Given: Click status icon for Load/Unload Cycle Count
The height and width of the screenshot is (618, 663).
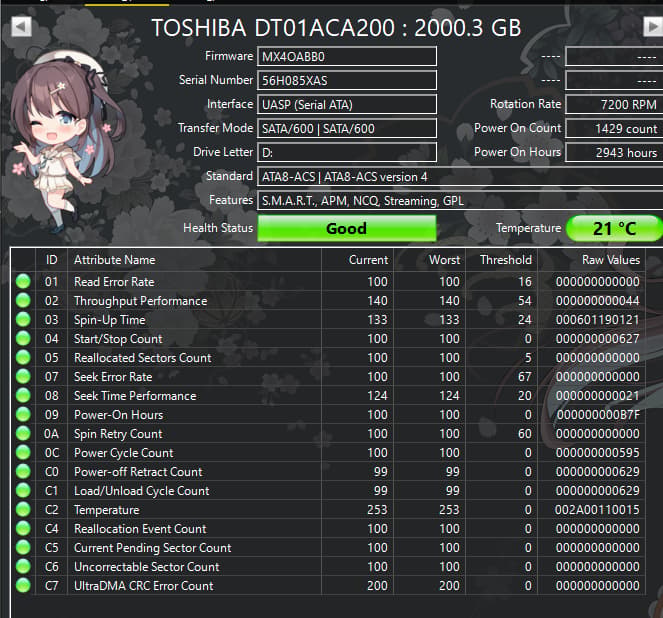Looking at the screenshot, I should pos(23,490).
